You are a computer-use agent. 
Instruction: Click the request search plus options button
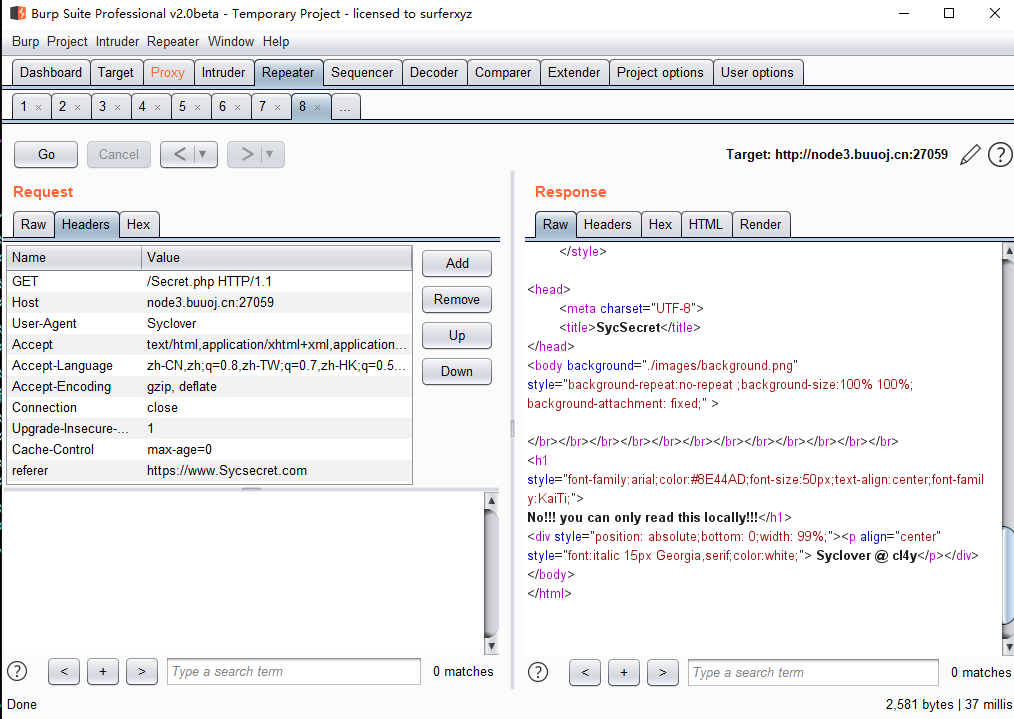[103, 671]
